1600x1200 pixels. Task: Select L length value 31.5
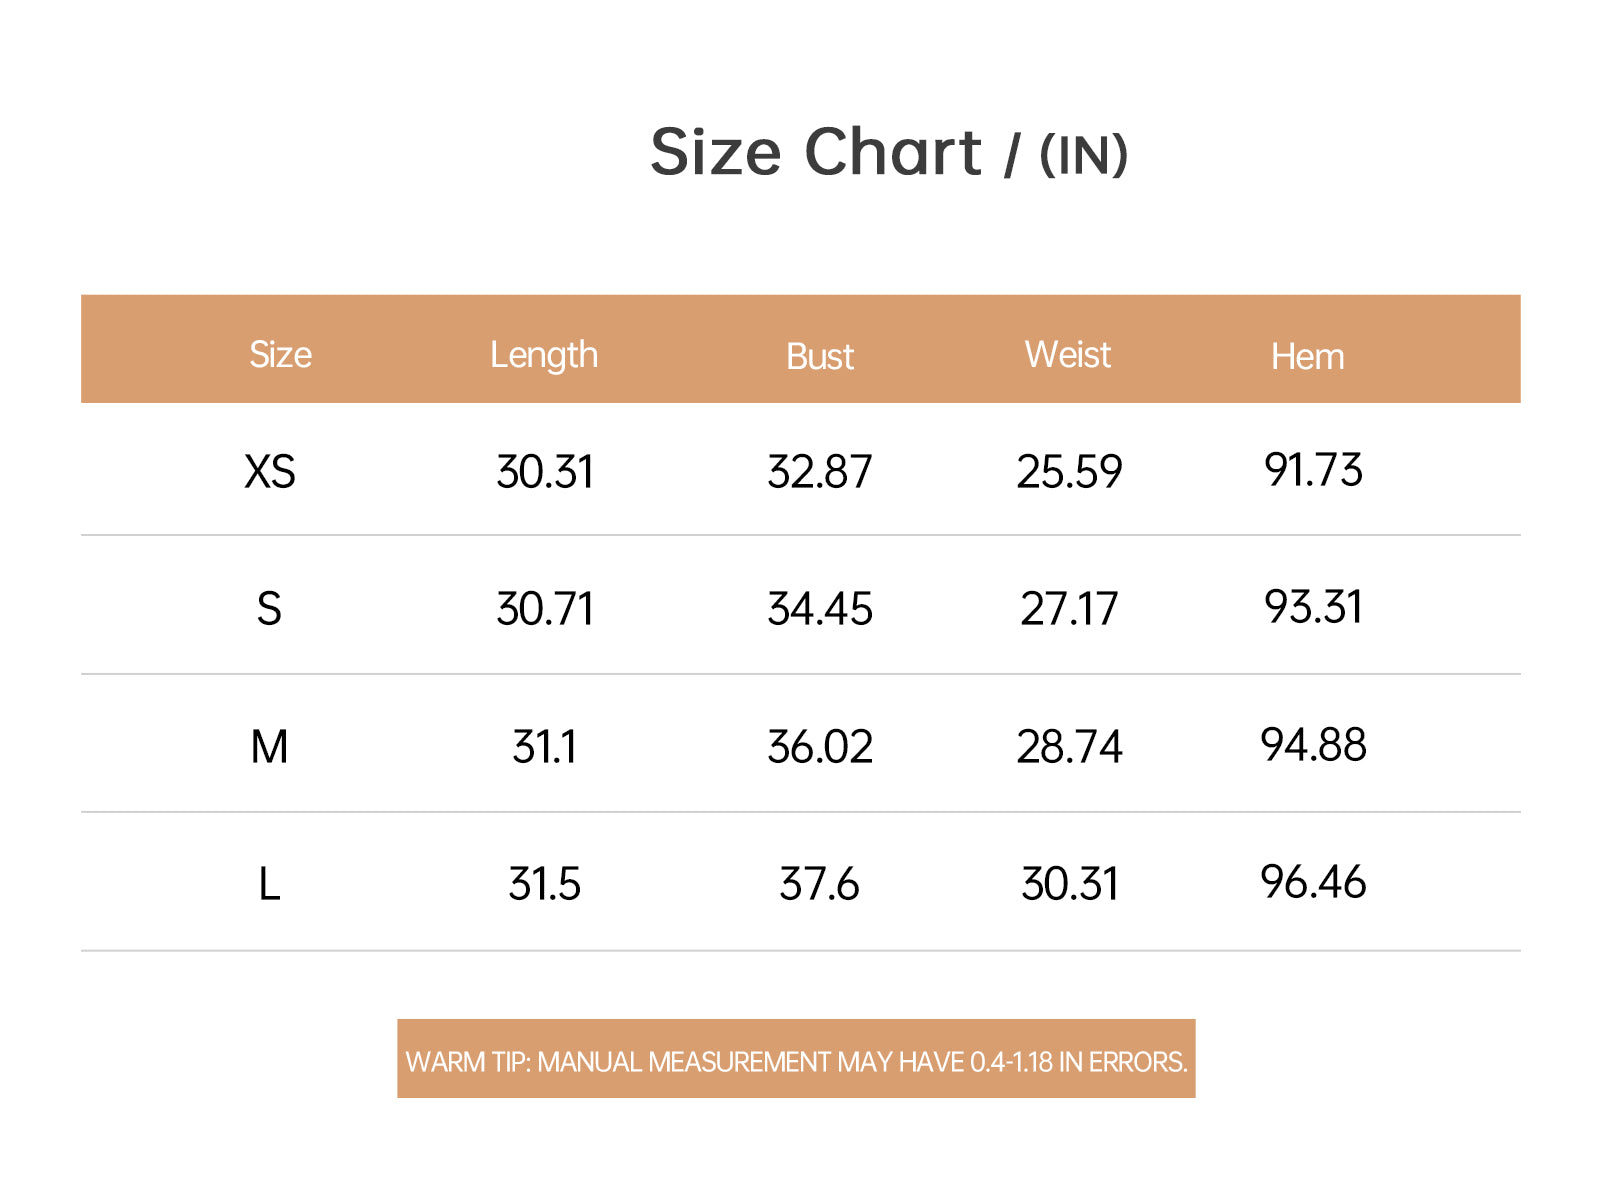click(x=545, y=884)
